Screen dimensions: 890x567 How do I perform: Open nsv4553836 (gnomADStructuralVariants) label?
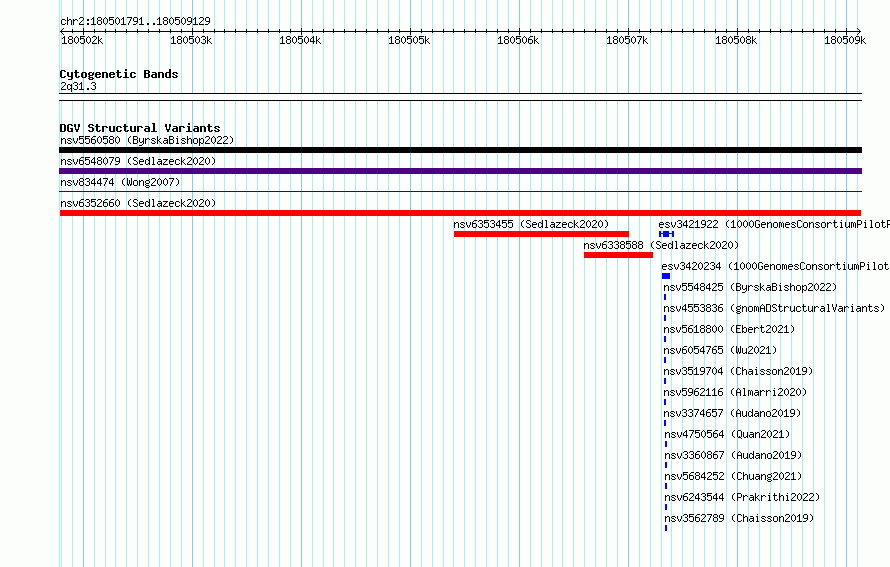point(774,308)
